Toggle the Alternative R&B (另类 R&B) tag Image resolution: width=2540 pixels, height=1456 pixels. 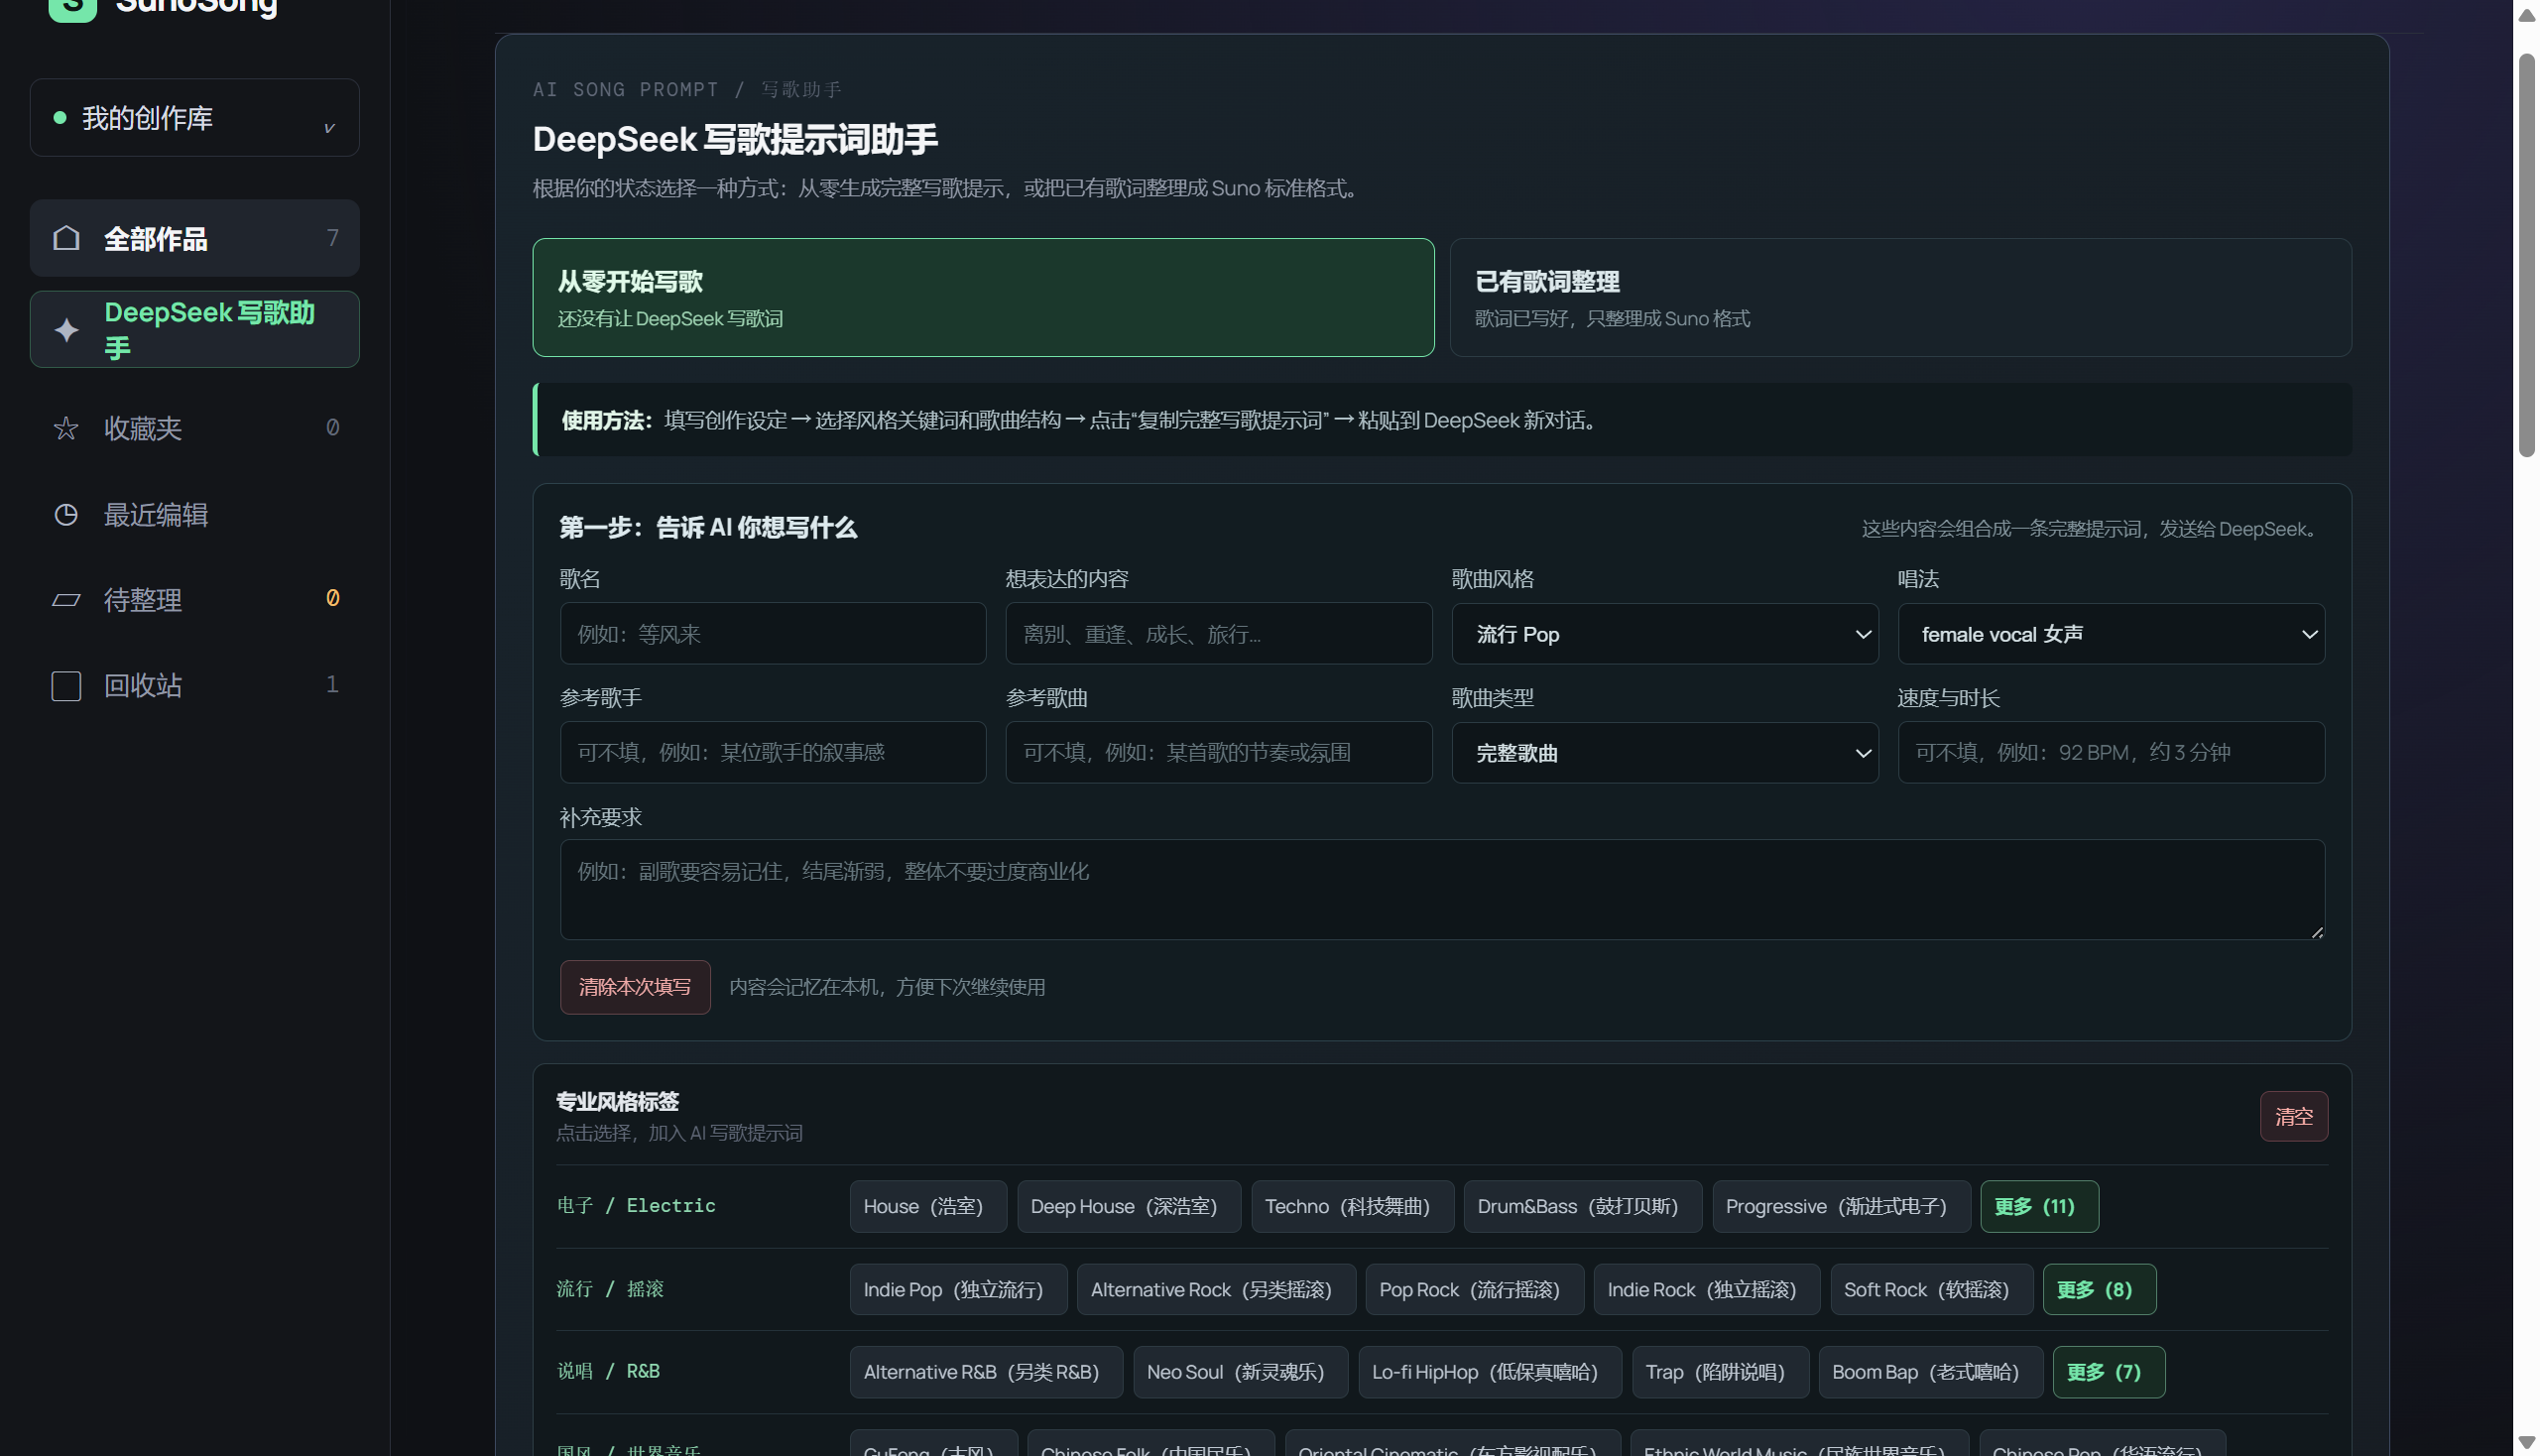point(988,1372)
